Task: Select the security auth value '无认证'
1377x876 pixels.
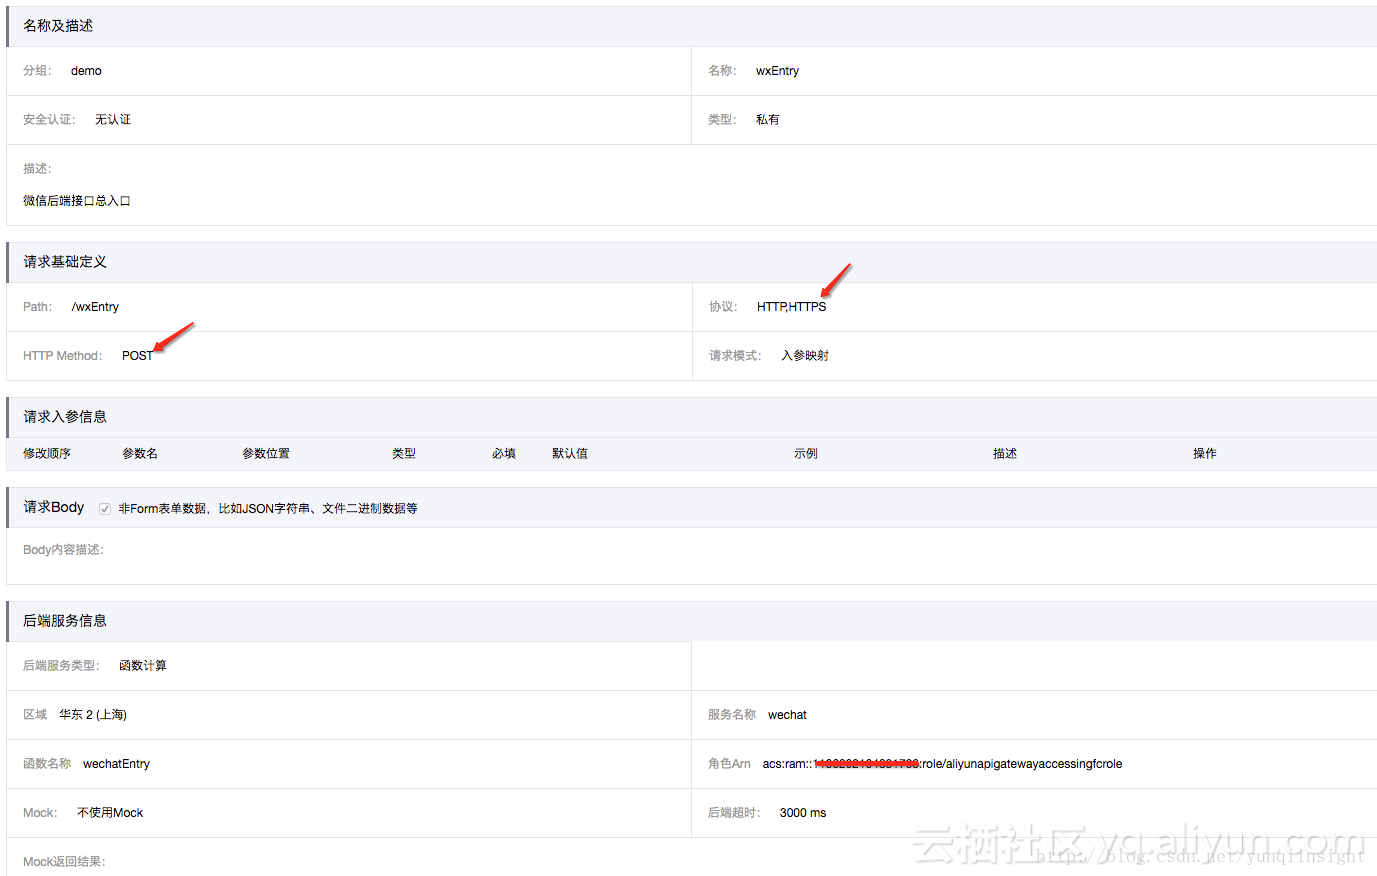Action: click(x=113, y=120)
